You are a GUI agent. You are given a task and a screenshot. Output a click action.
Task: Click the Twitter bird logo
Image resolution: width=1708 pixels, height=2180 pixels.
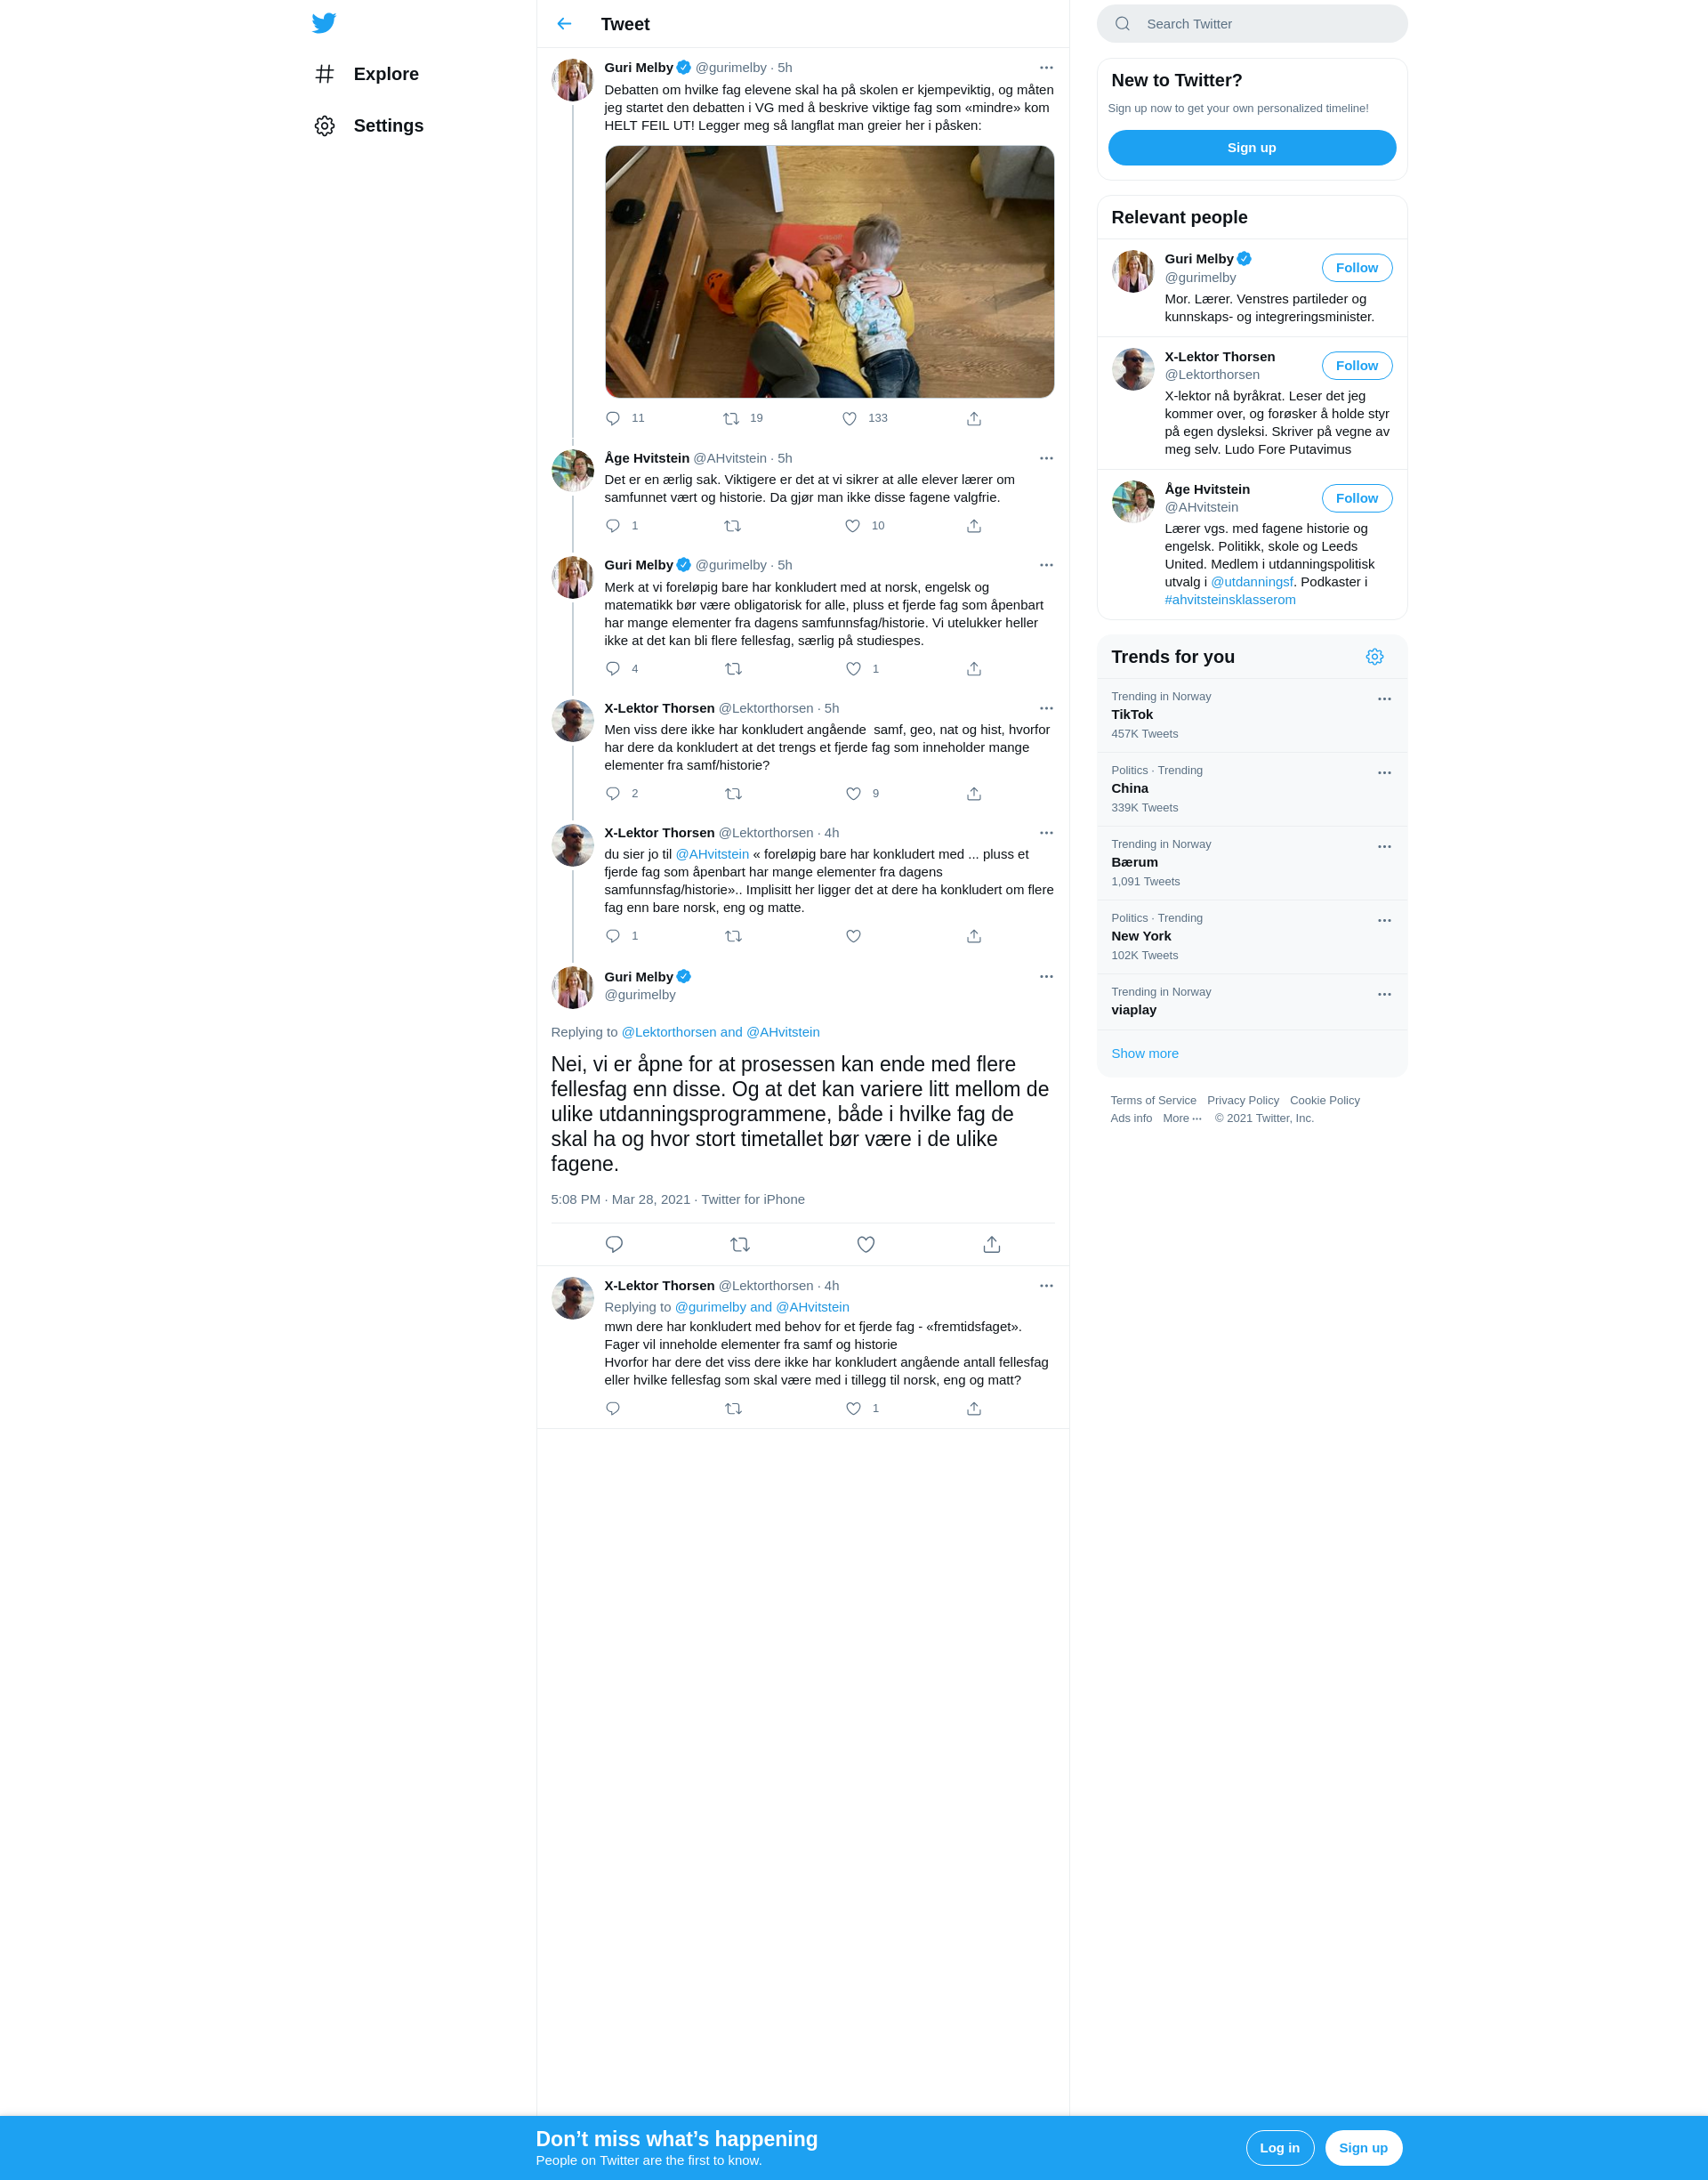coord(324,23)
